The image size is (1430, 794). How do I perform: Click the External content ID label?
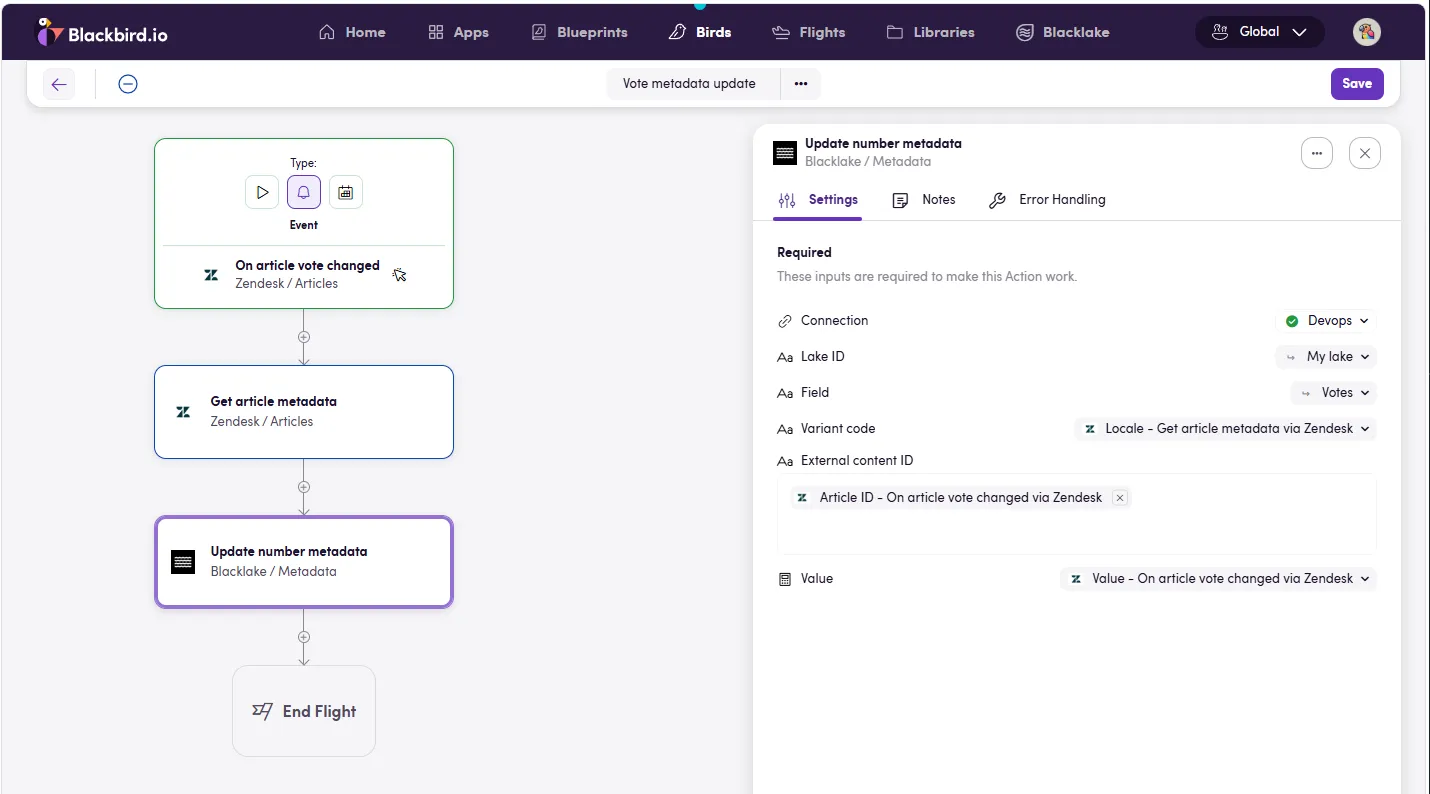(857, 461)
